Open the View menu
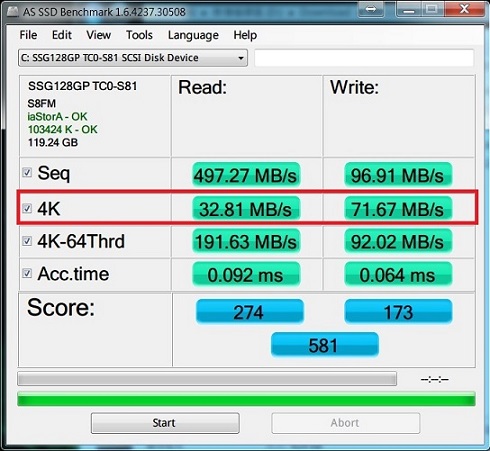490x451 pixels. click(x=99, y=35)
